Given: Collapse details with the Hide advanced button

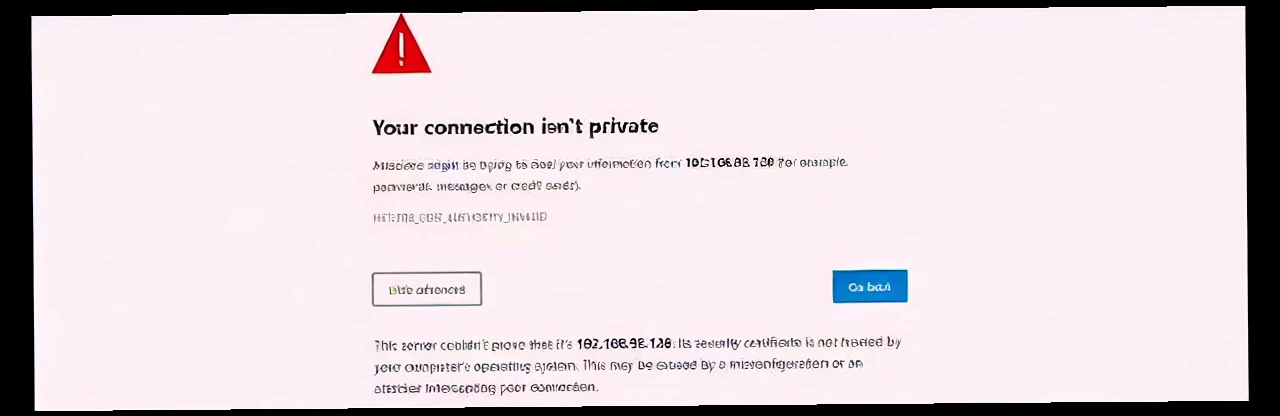Looking at the screenshot, I should point(427,289).
